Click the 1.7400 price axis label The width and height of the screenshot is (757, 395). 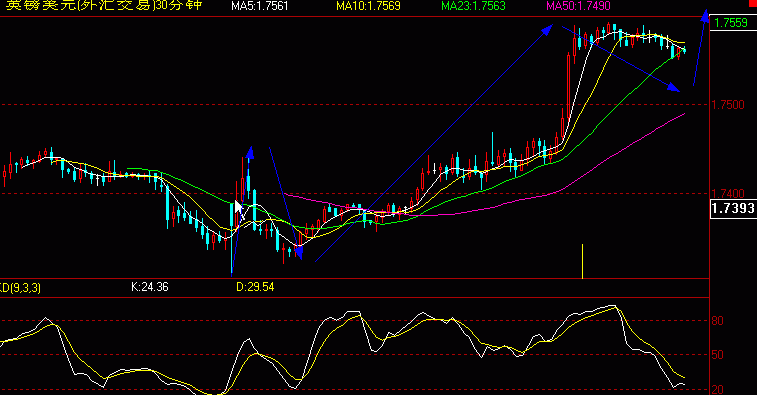point(729,194)
